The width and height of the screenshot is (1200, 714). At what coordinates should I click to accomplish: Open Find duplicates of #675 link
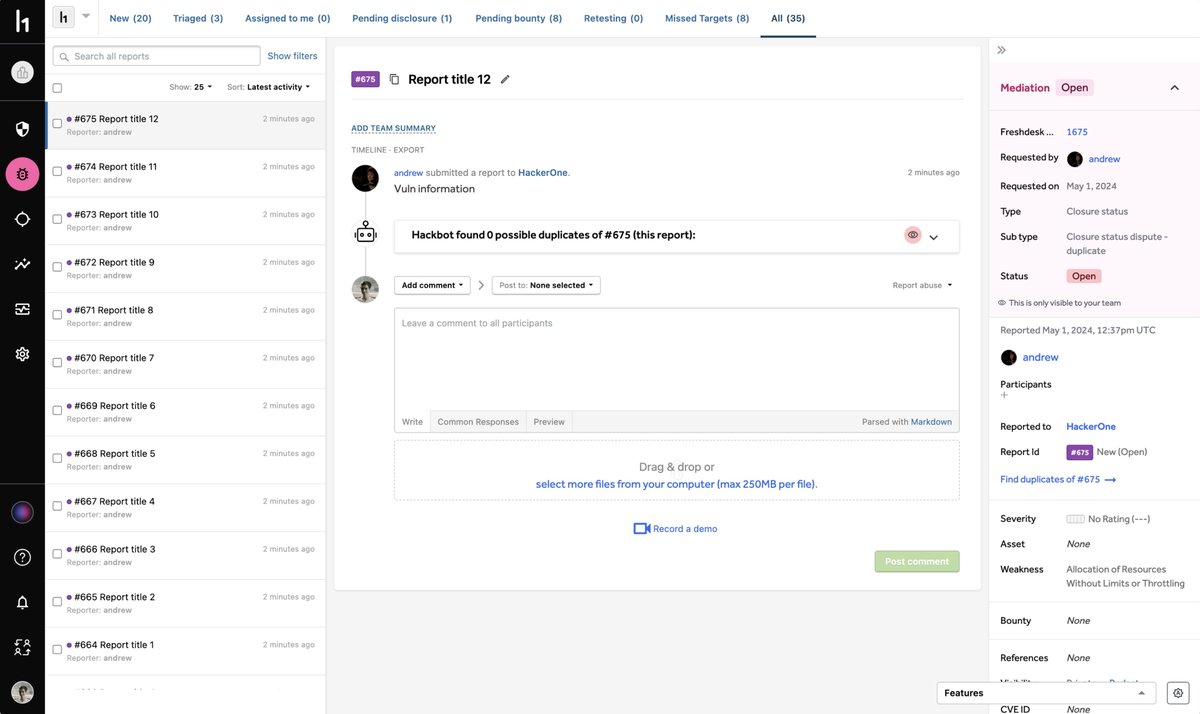(1058, 480)
